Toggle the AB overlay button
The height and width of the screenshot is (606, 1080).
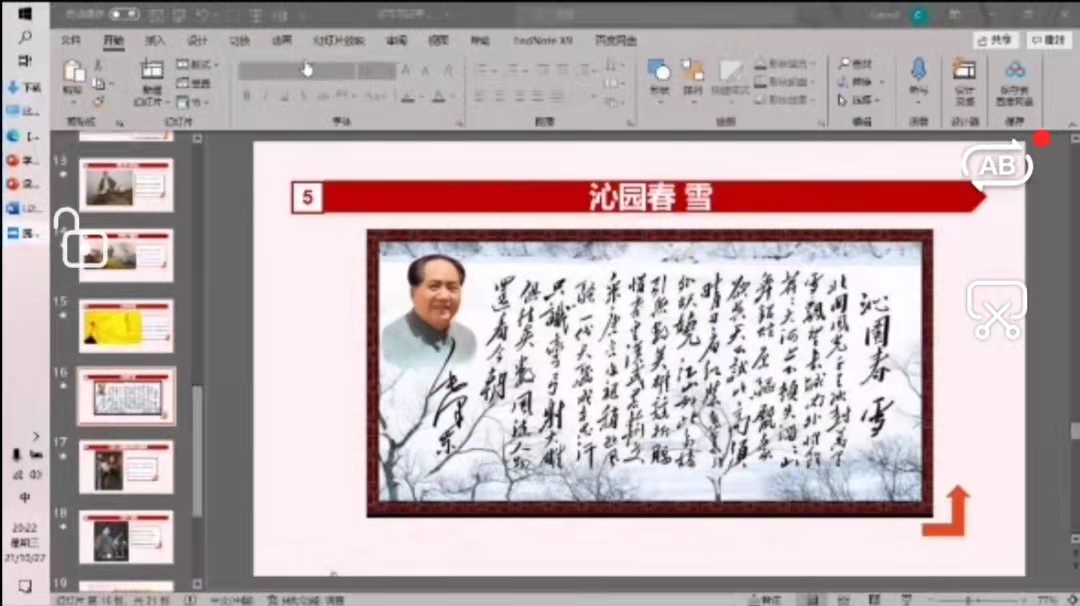tap(996, 167)
